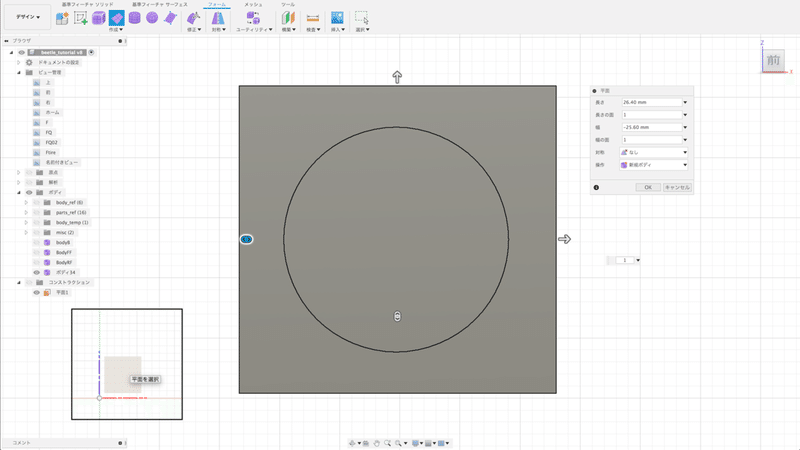Click the OK button in the plane dialog
The width and height of the screenshot is (800, 450).
[x=648, y=187]
